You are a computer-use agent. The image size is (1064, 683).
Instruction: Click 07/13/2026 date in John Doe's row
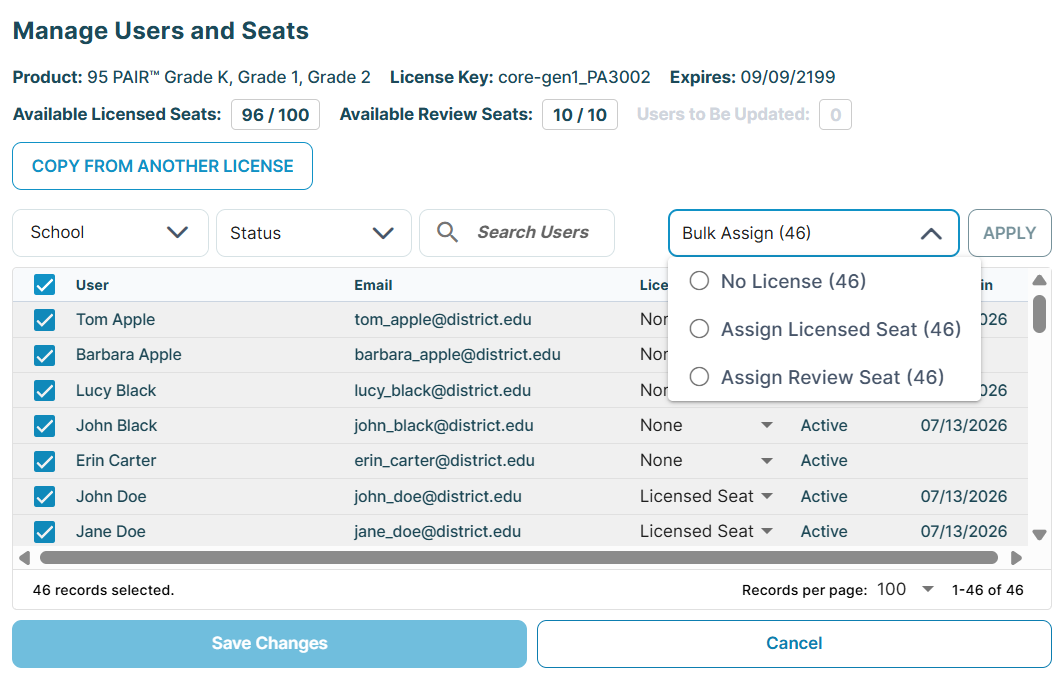pyautogui.click(x=964, y=496)
